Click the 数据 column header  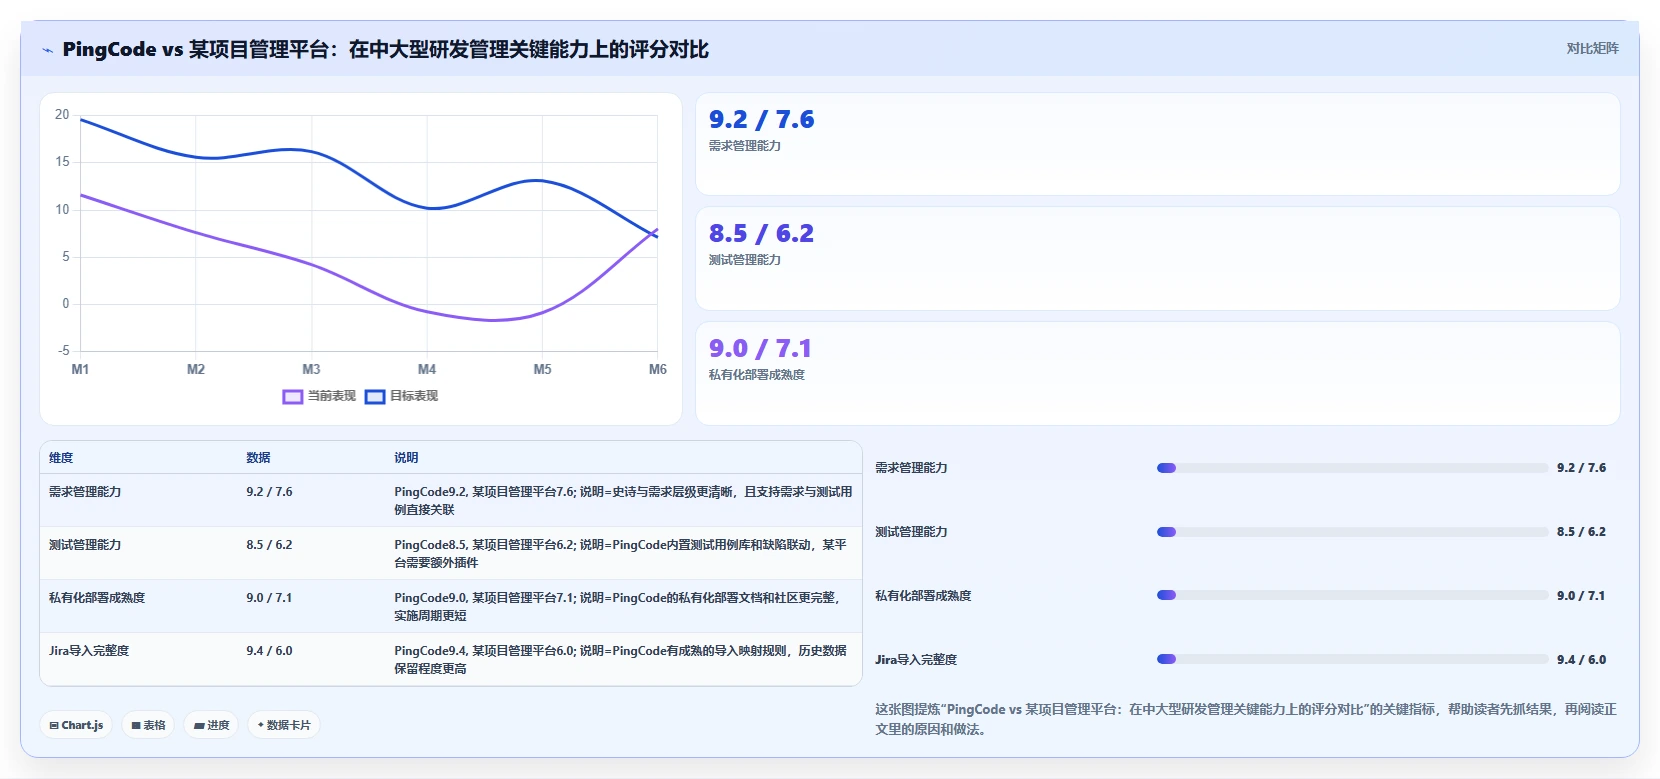[258, 458]
